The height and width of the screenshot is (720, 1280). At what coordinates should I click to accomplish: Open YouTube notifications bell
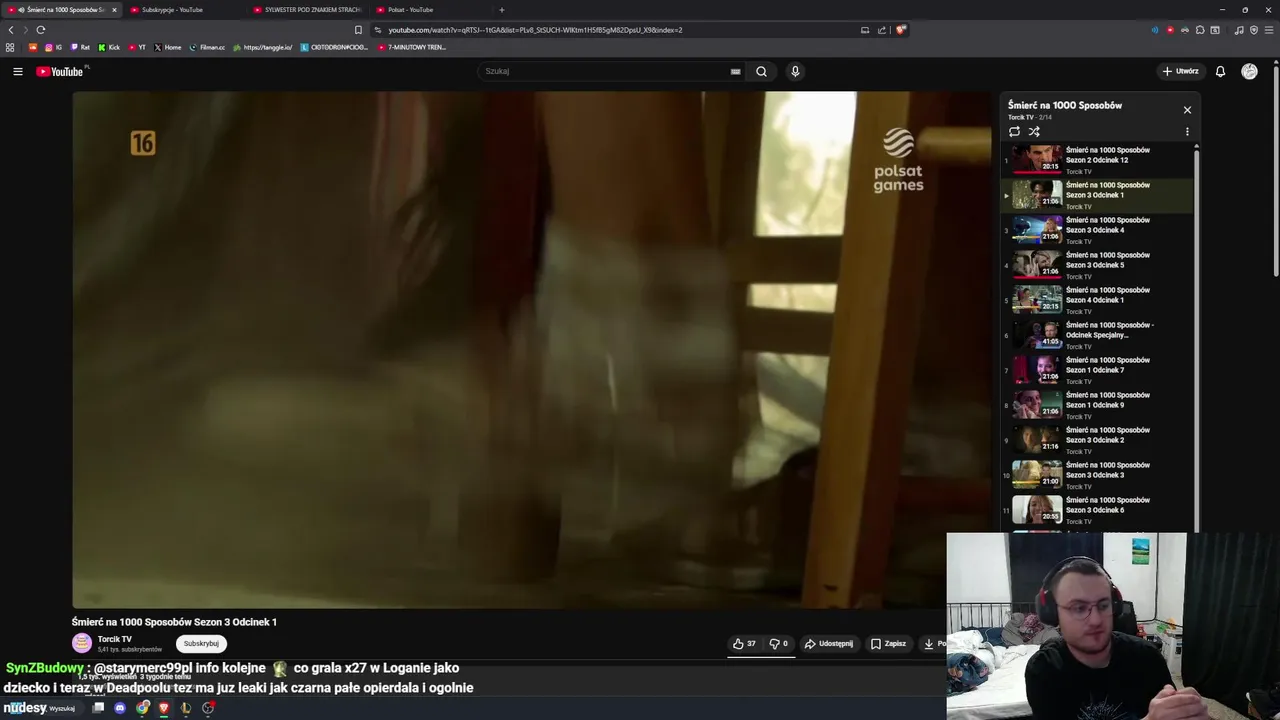coord(1220,71)
